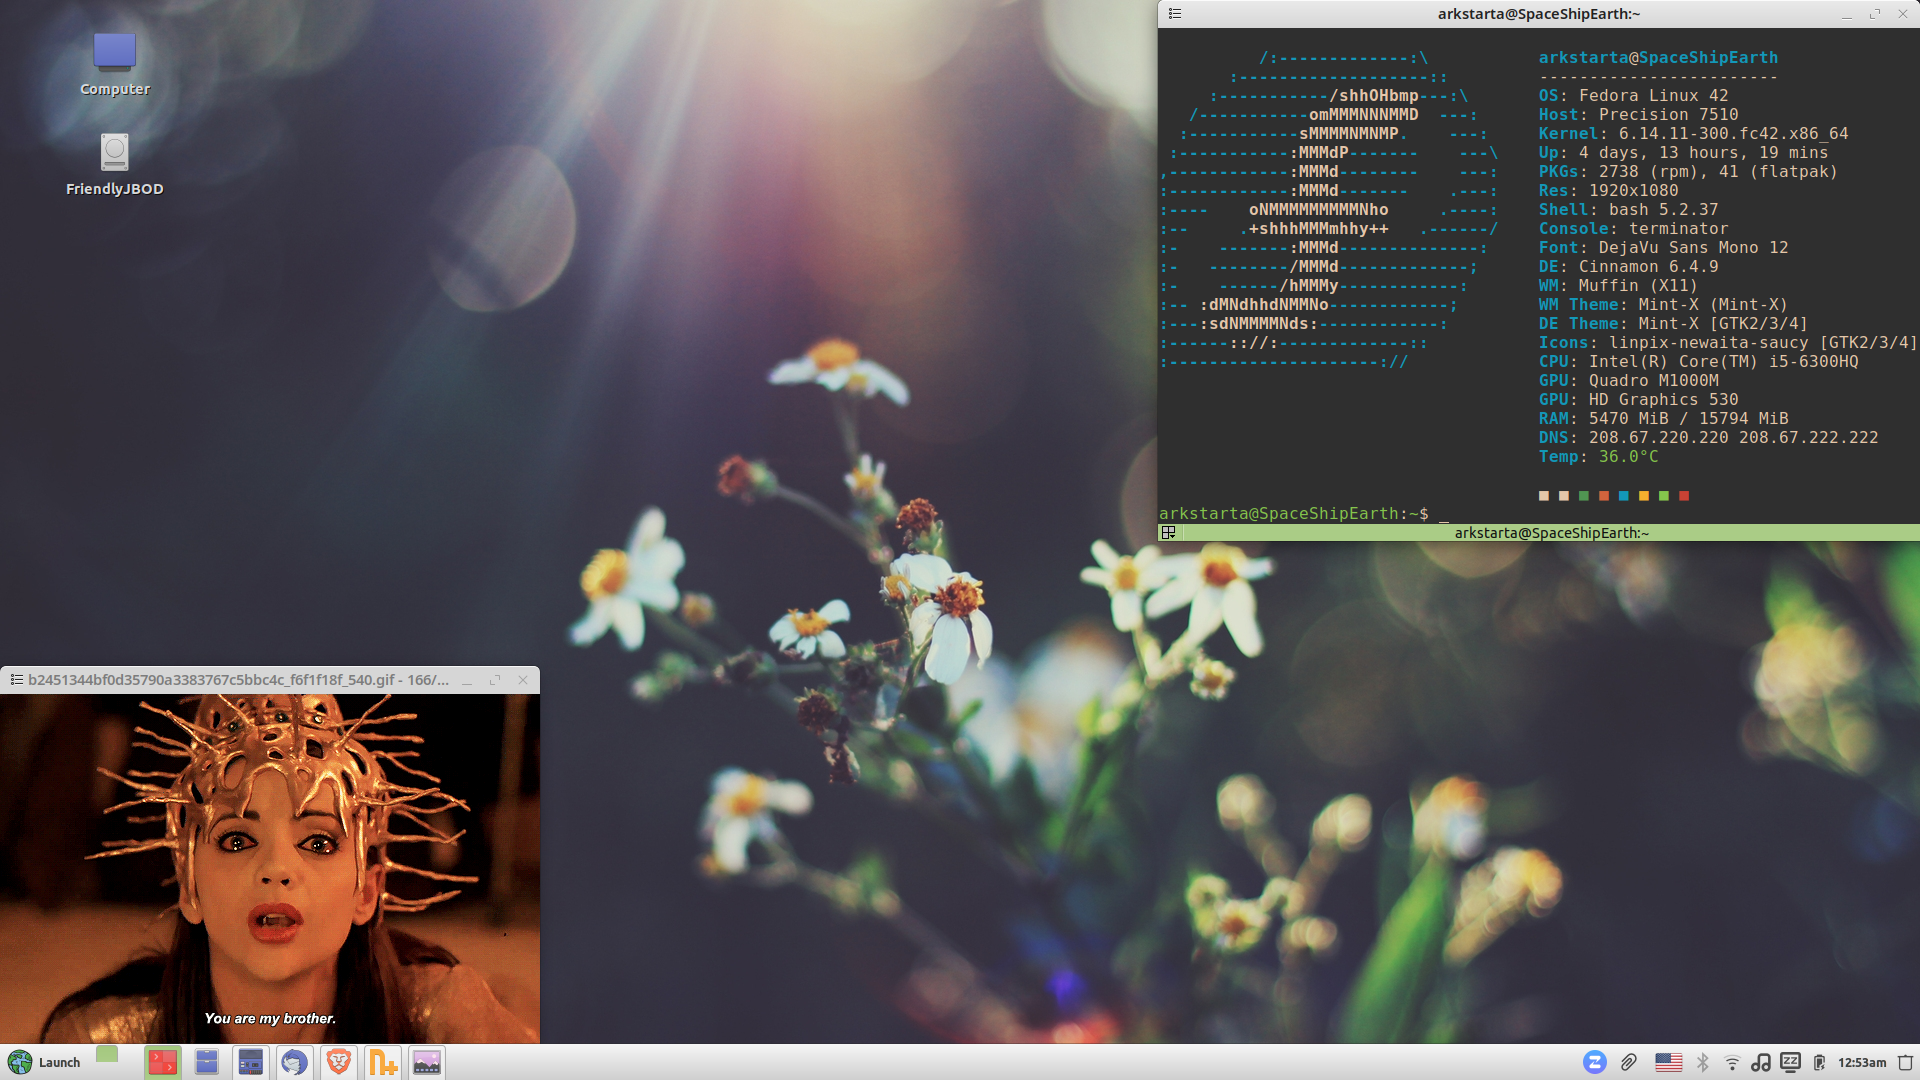
Task: Click the 'Temp: 36.0°C' line
Action: coord(1598,457)
